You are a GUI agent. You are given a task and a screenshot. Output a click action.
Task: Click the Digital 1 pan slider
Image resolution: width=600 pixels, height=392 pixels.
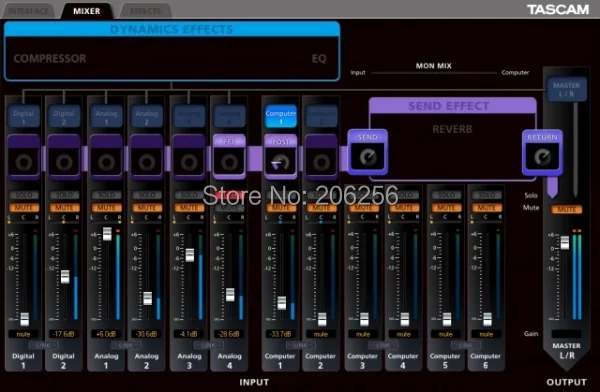pos(23,222)
